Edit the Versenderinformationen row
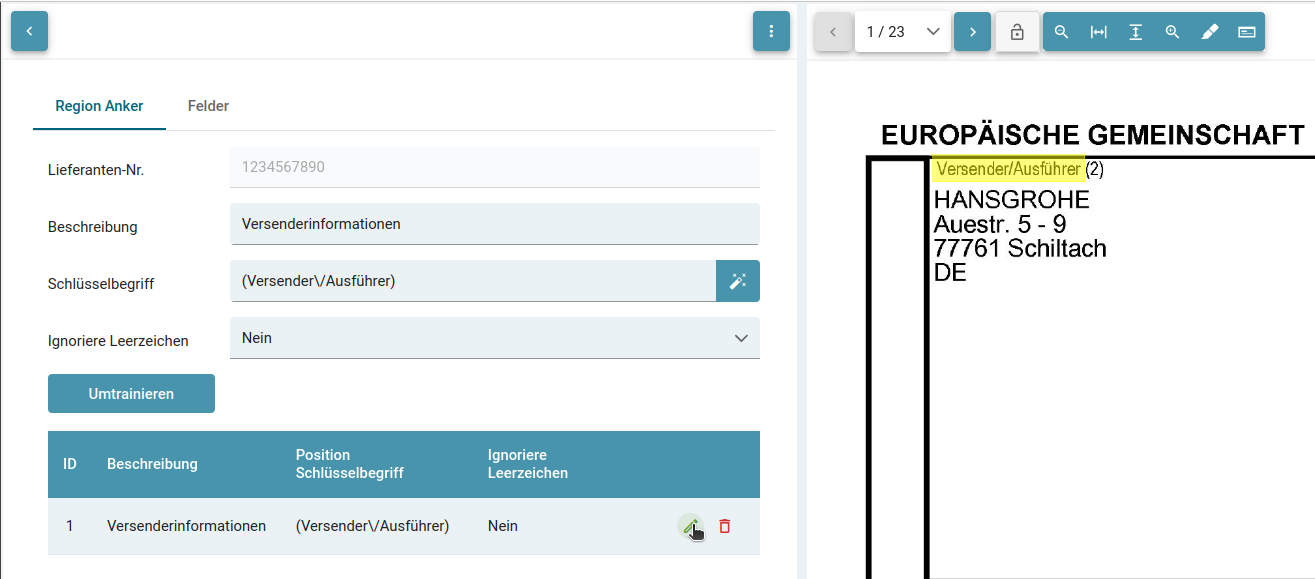 690,526
